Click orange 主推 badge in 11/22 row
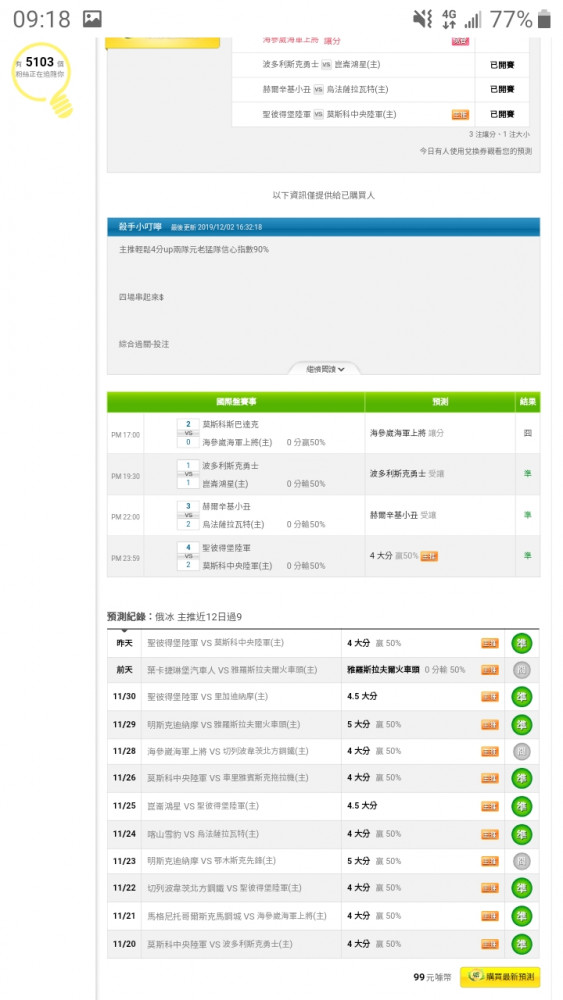 [490, 888]
